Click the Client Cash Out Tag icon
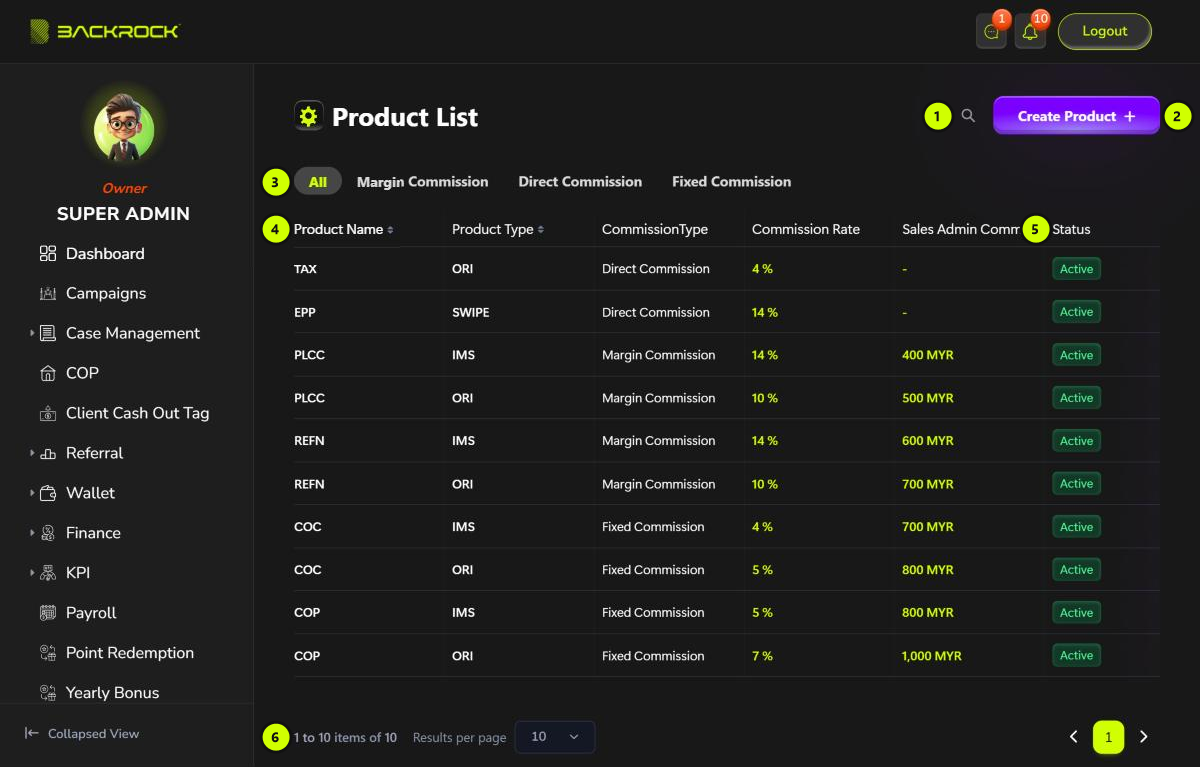Image resolution: width=1200 pixels, height=767 pixels. point(48,414)
